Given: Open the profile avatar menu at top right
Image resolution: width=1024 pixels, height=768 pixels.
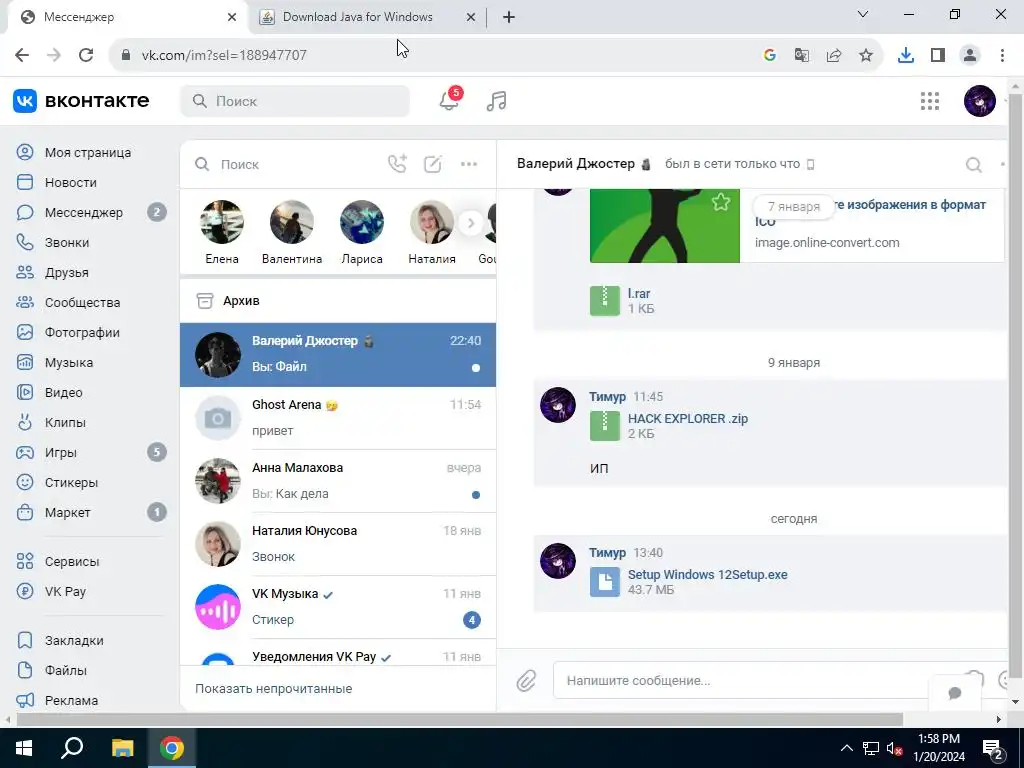Looking at the screenshot, I should 980,101.
